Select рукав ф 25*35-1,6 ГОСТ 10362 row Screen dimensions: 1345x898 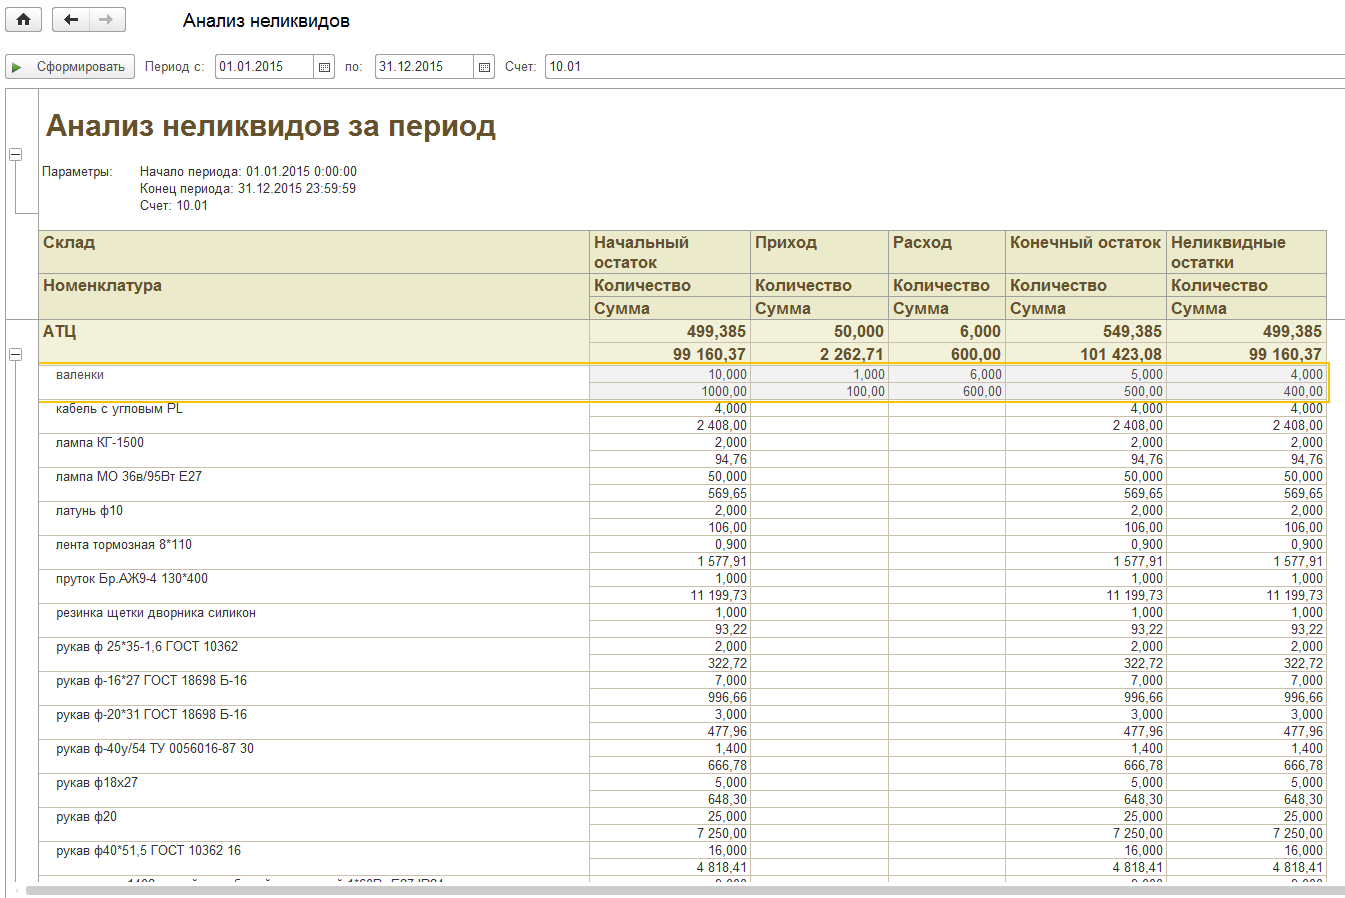pos(682,655)
